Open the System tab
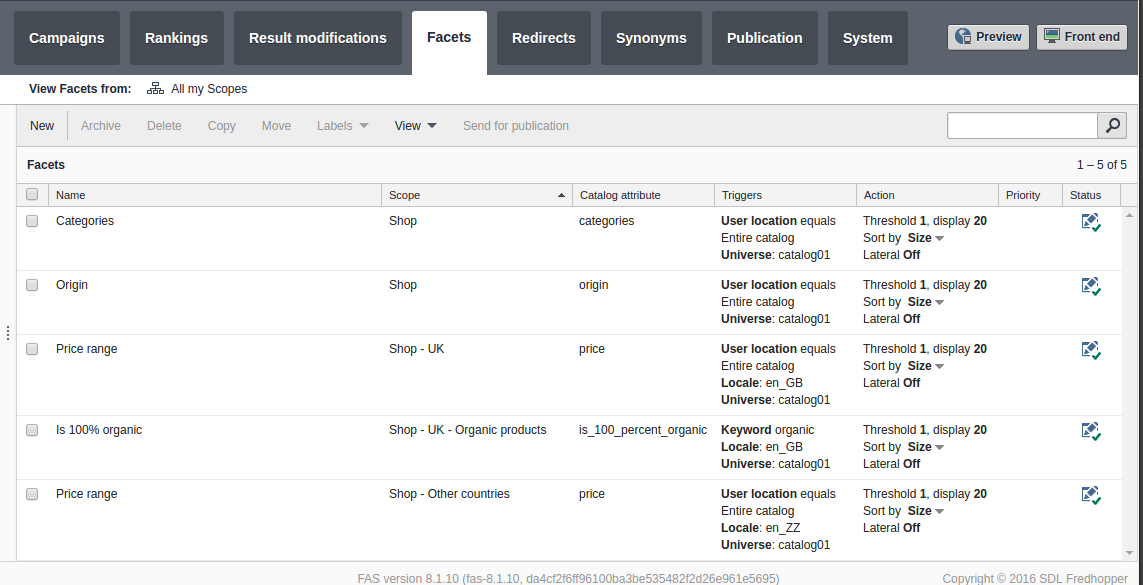The width and height of the screenshot is (1143, 585). coord(867,38)
